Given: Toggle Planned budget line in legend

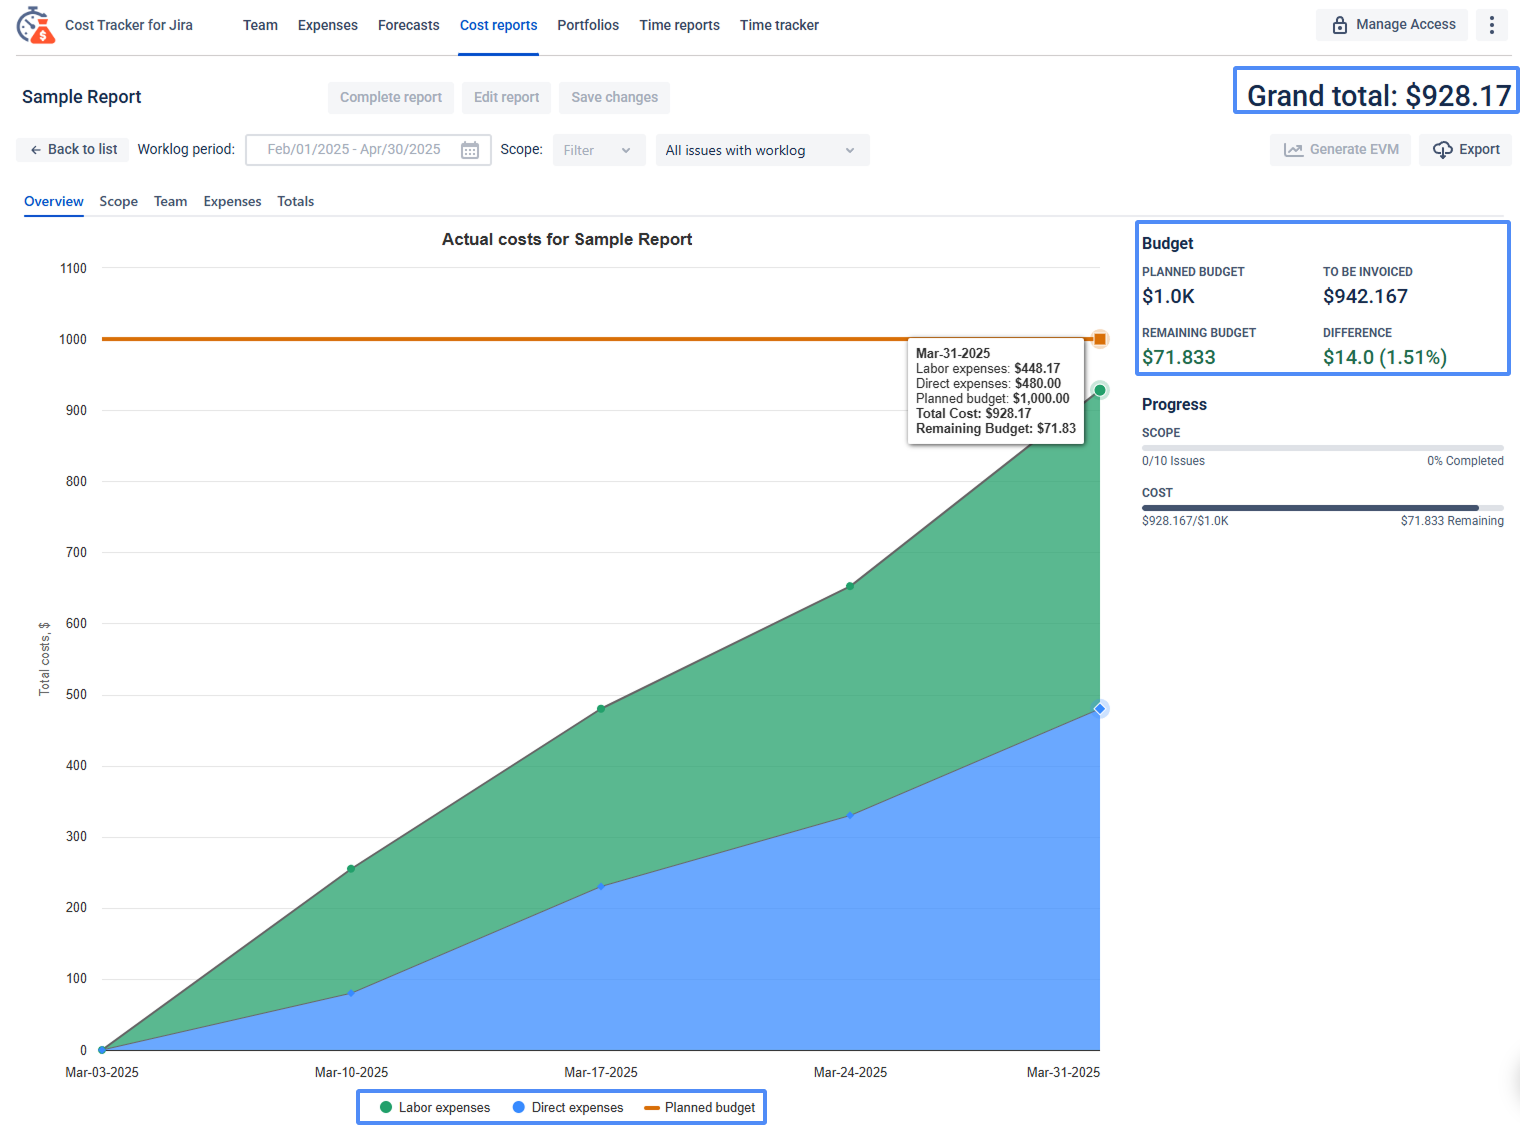Looking at the screenshot, I should pos(700,1107).
